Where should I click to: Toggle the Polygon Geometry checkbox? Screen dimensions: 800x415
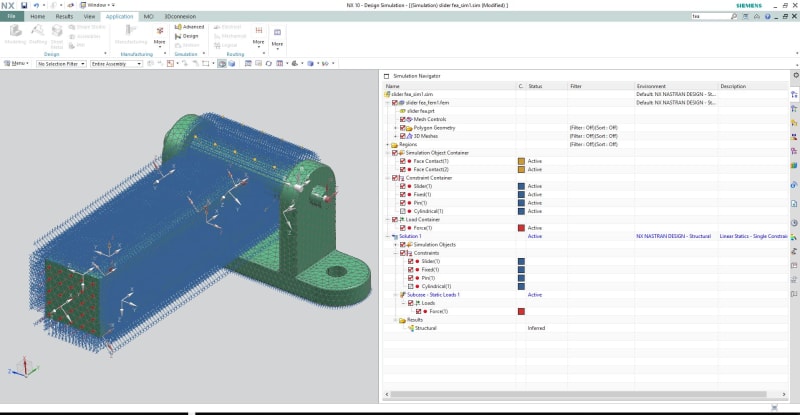pyautogui.click(x=403, y=128)
